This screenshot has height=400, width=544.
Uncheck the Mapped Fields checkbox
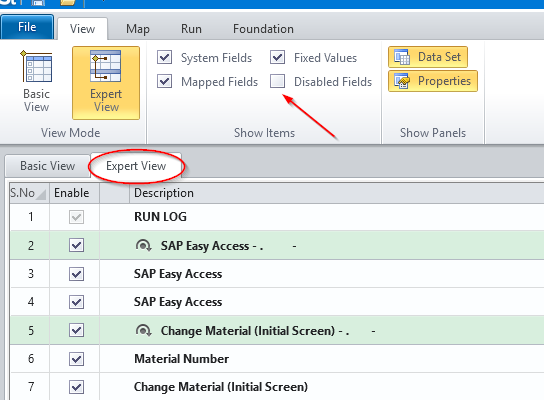pyautogui.click(x=164, y=81)
